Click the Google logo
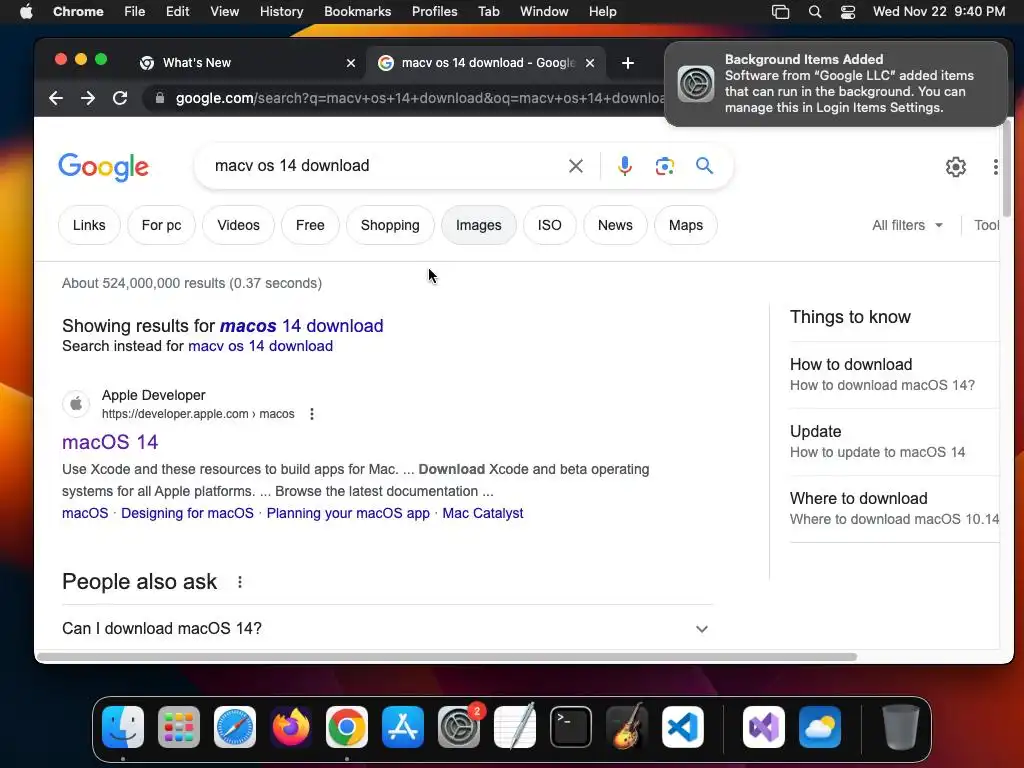Screen dimensions: 1024x768 point(103,167)
